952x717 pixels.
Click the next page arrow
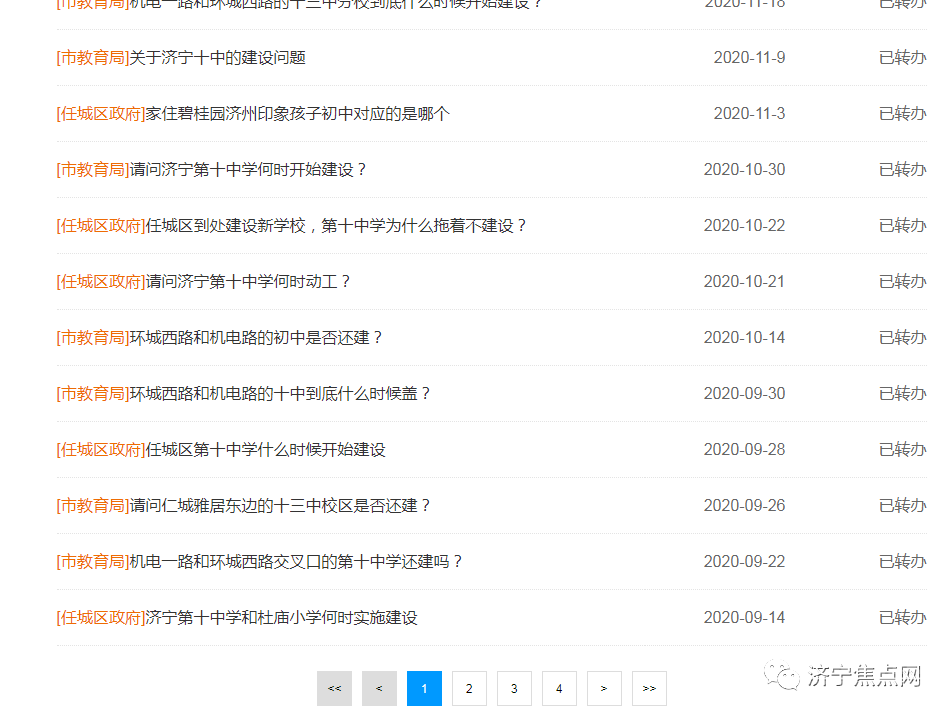(604, 688)
